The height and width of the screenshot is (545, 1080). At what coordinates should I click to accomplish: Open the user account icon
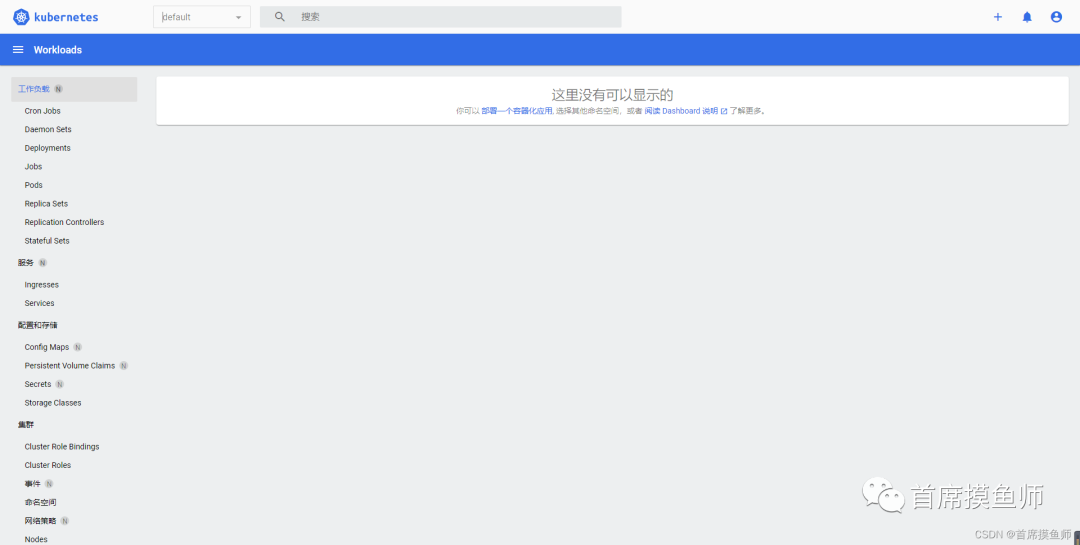point(1056,17)
